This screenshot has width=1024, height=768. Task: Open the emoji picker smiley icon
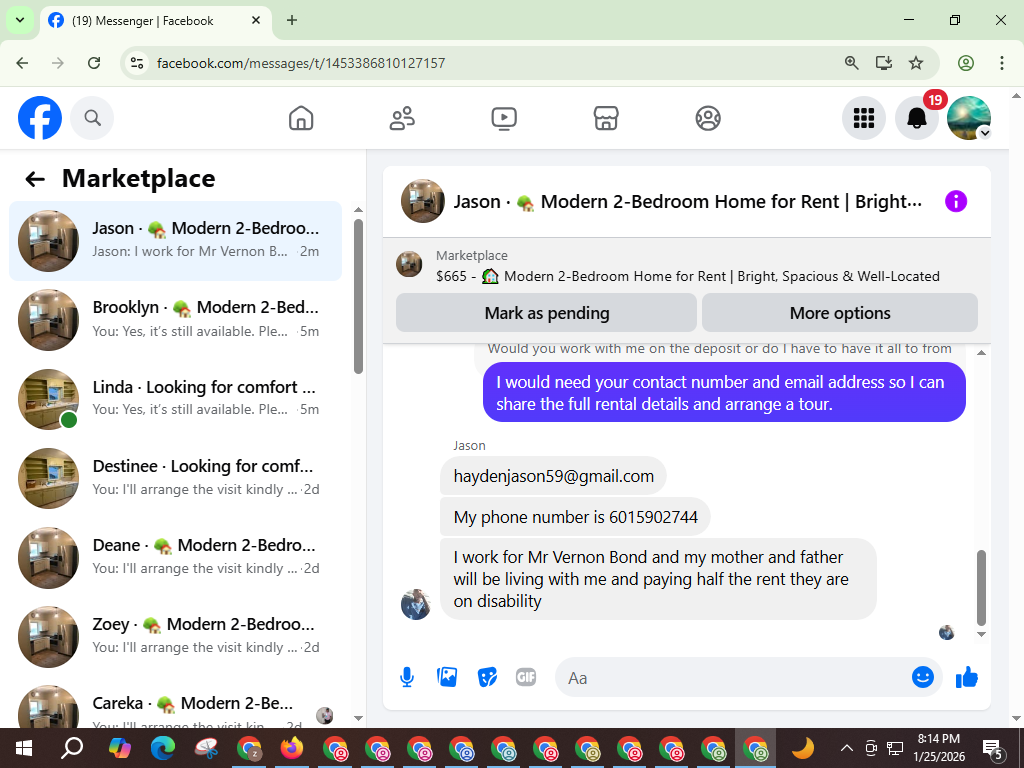pyautogui.click(x=923, y=677)
